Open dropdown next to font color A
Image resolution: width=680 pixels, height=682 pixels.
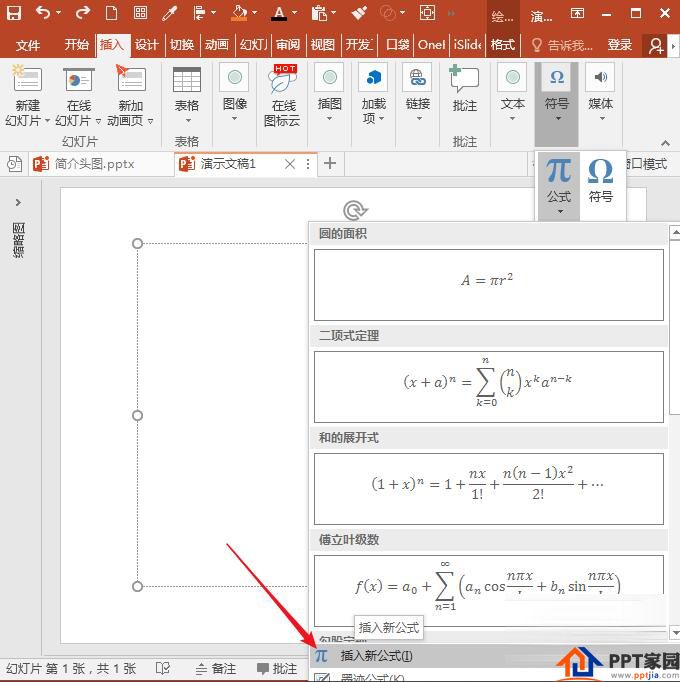tap(295, 13)
